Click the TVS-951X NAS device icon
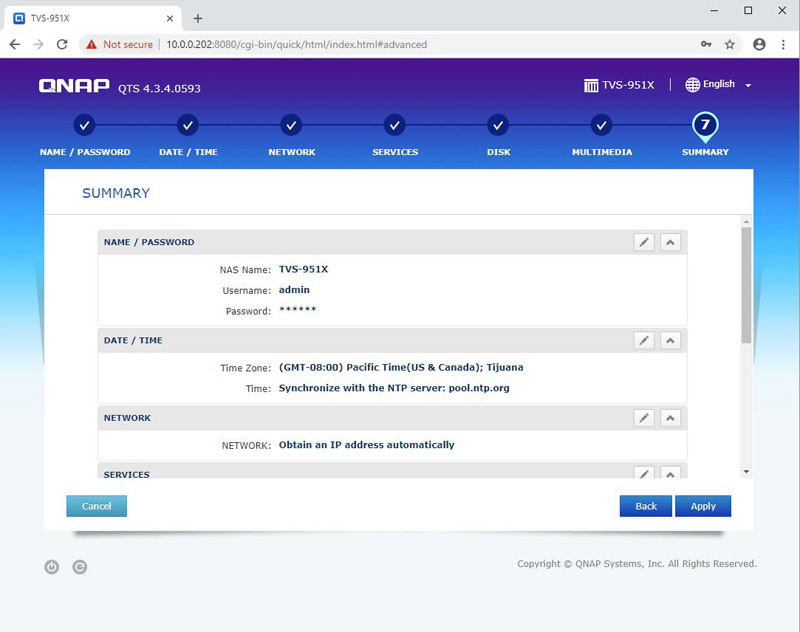800x632 pixels. point(591,85)
